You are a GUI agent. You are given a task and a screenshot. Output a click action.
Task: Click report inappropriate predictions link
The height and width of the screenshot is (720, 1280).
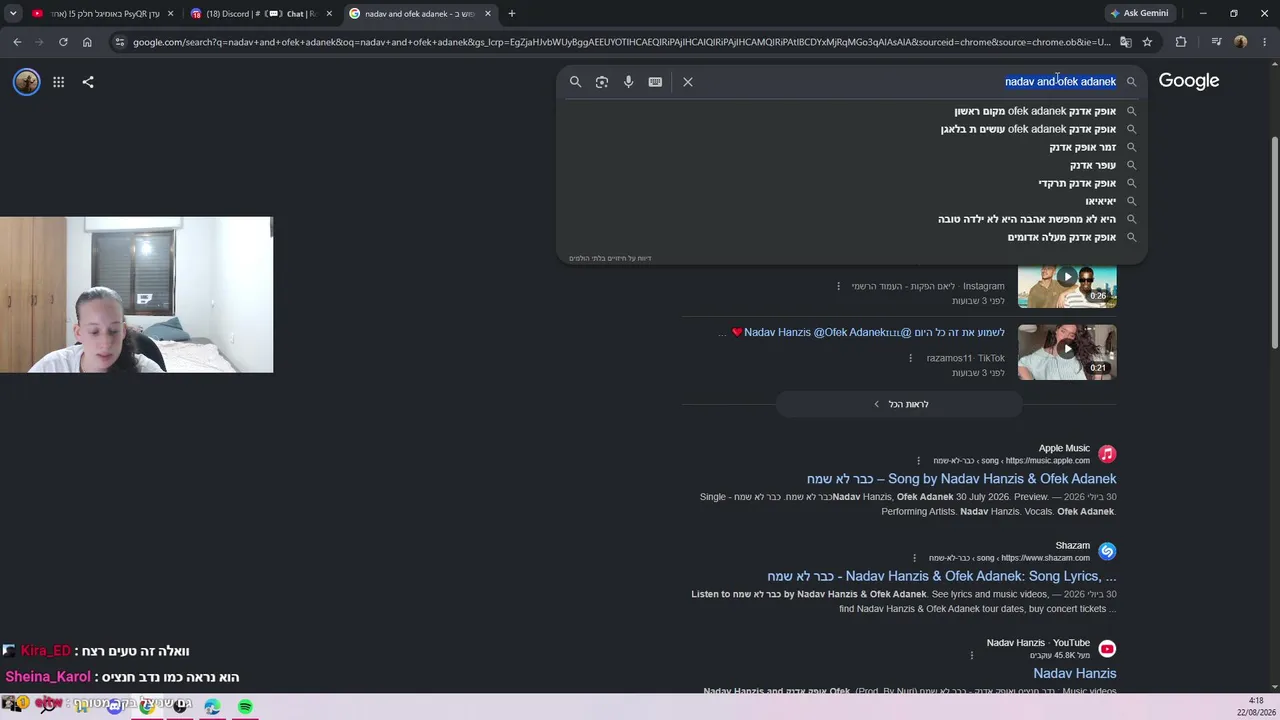click(x=610, y=258)
